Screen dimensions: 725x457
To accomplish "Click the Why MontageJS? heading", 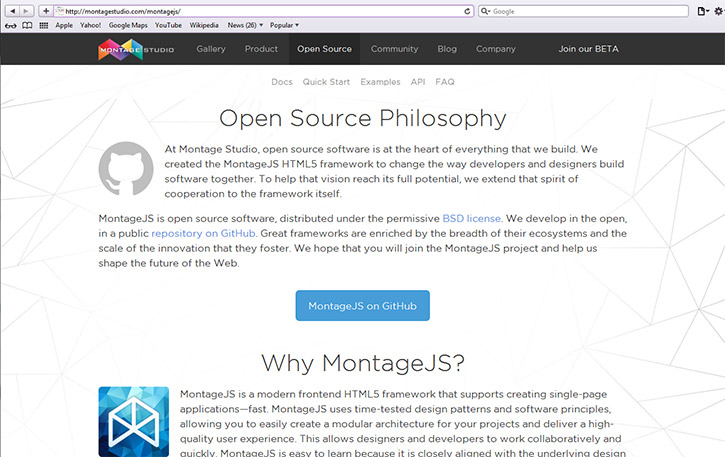I will pyautogui.click(x=362, y=363).
